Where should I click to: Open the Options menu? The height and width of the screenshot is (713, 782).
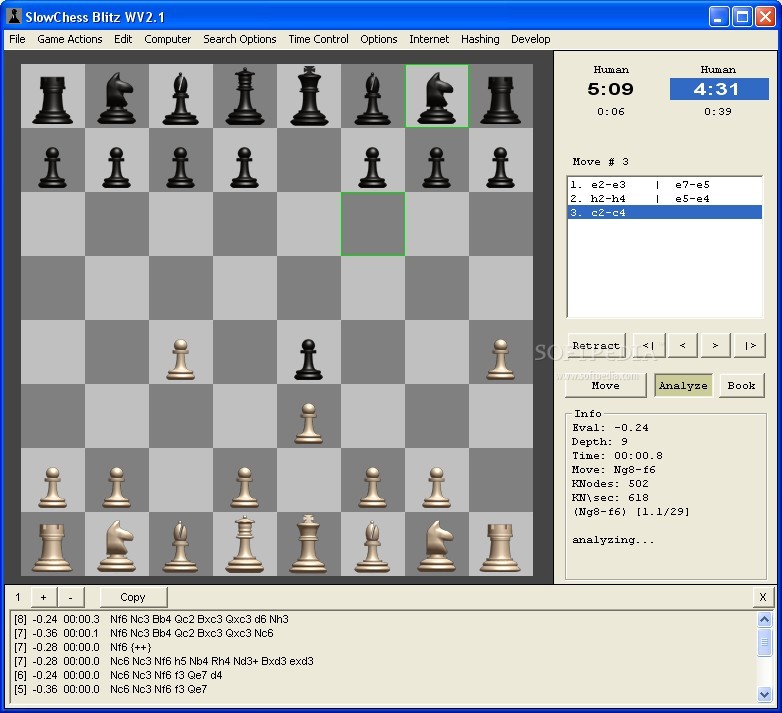click(379, 39)
